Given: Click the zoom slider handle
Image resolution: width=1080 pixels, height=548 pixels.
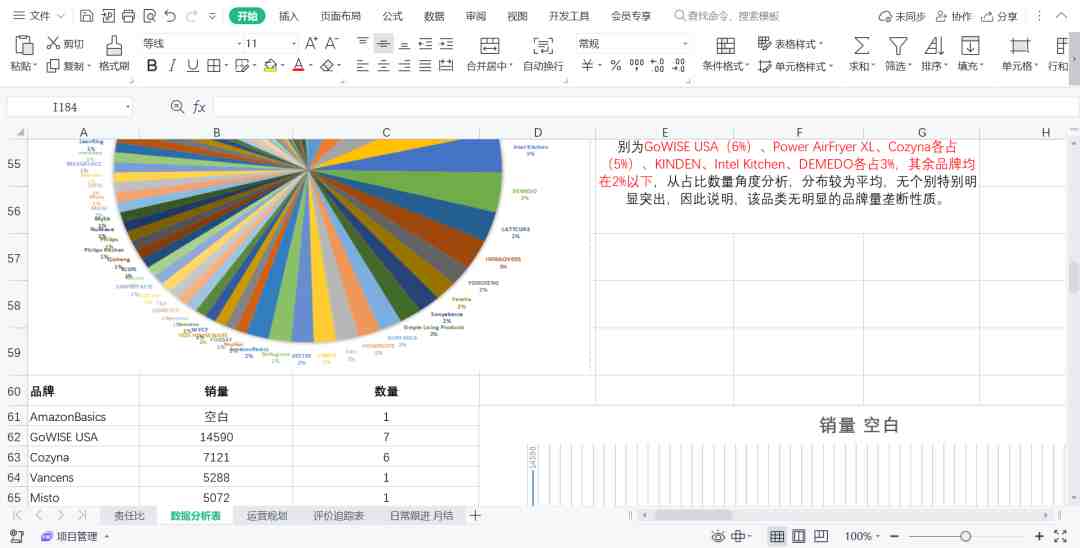Looking at the screenshot, I should tap(966, 536).
